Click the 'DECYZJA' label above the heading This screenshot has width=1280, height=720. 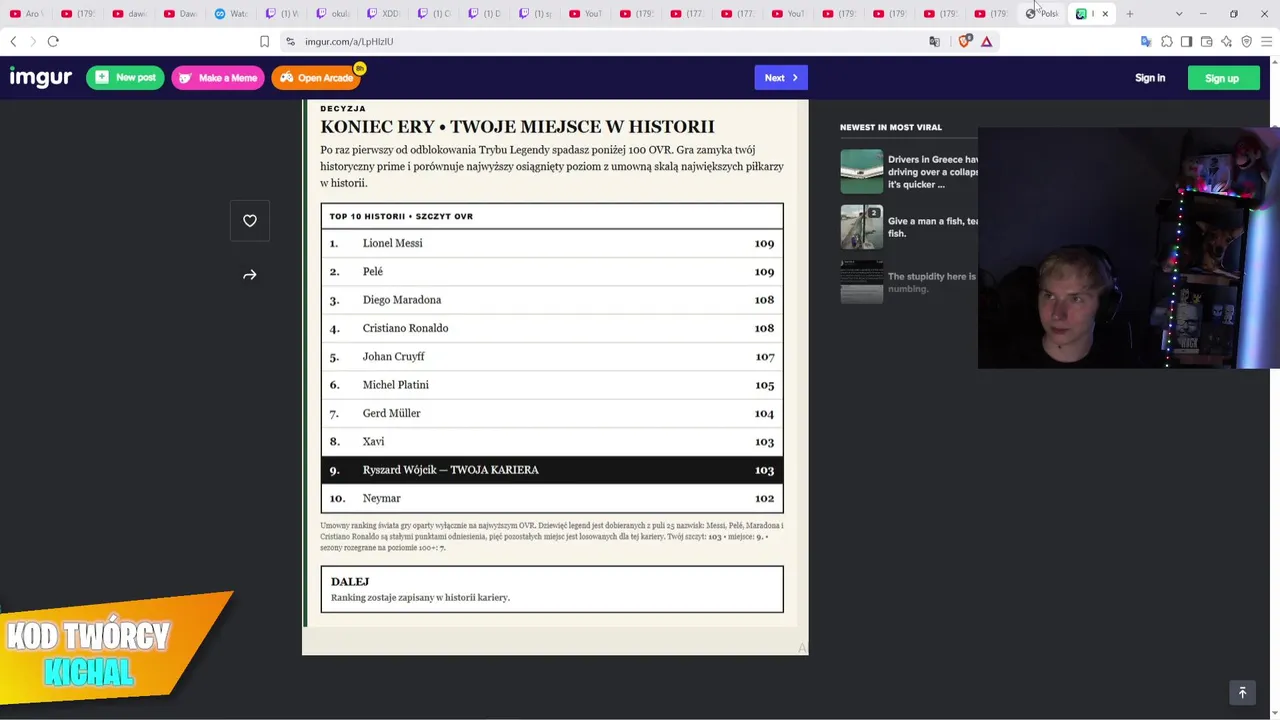[343, 108]
